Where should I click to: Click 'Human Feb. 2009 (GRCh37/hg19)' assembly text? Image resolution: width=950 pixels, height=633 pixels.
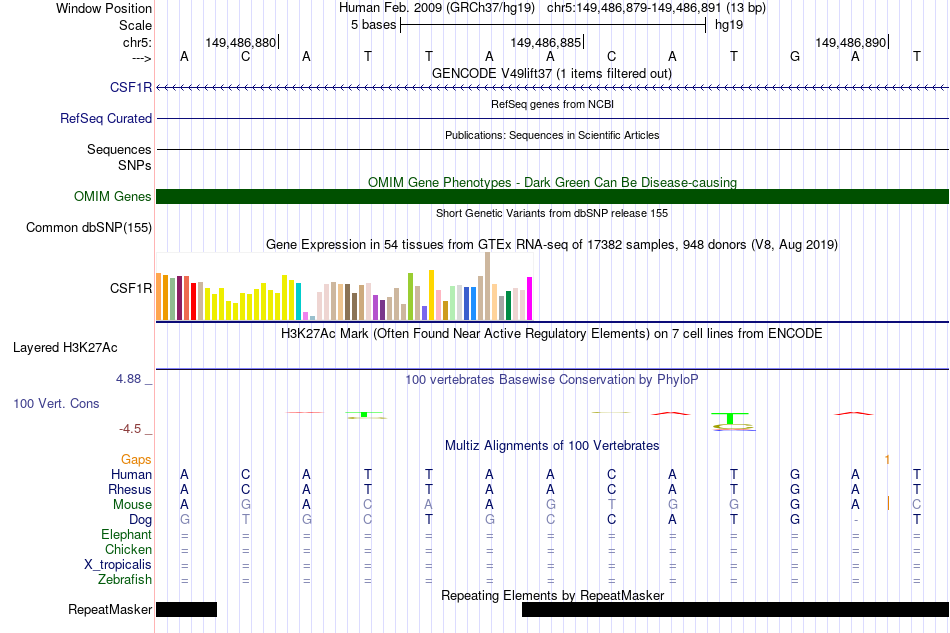437,8
